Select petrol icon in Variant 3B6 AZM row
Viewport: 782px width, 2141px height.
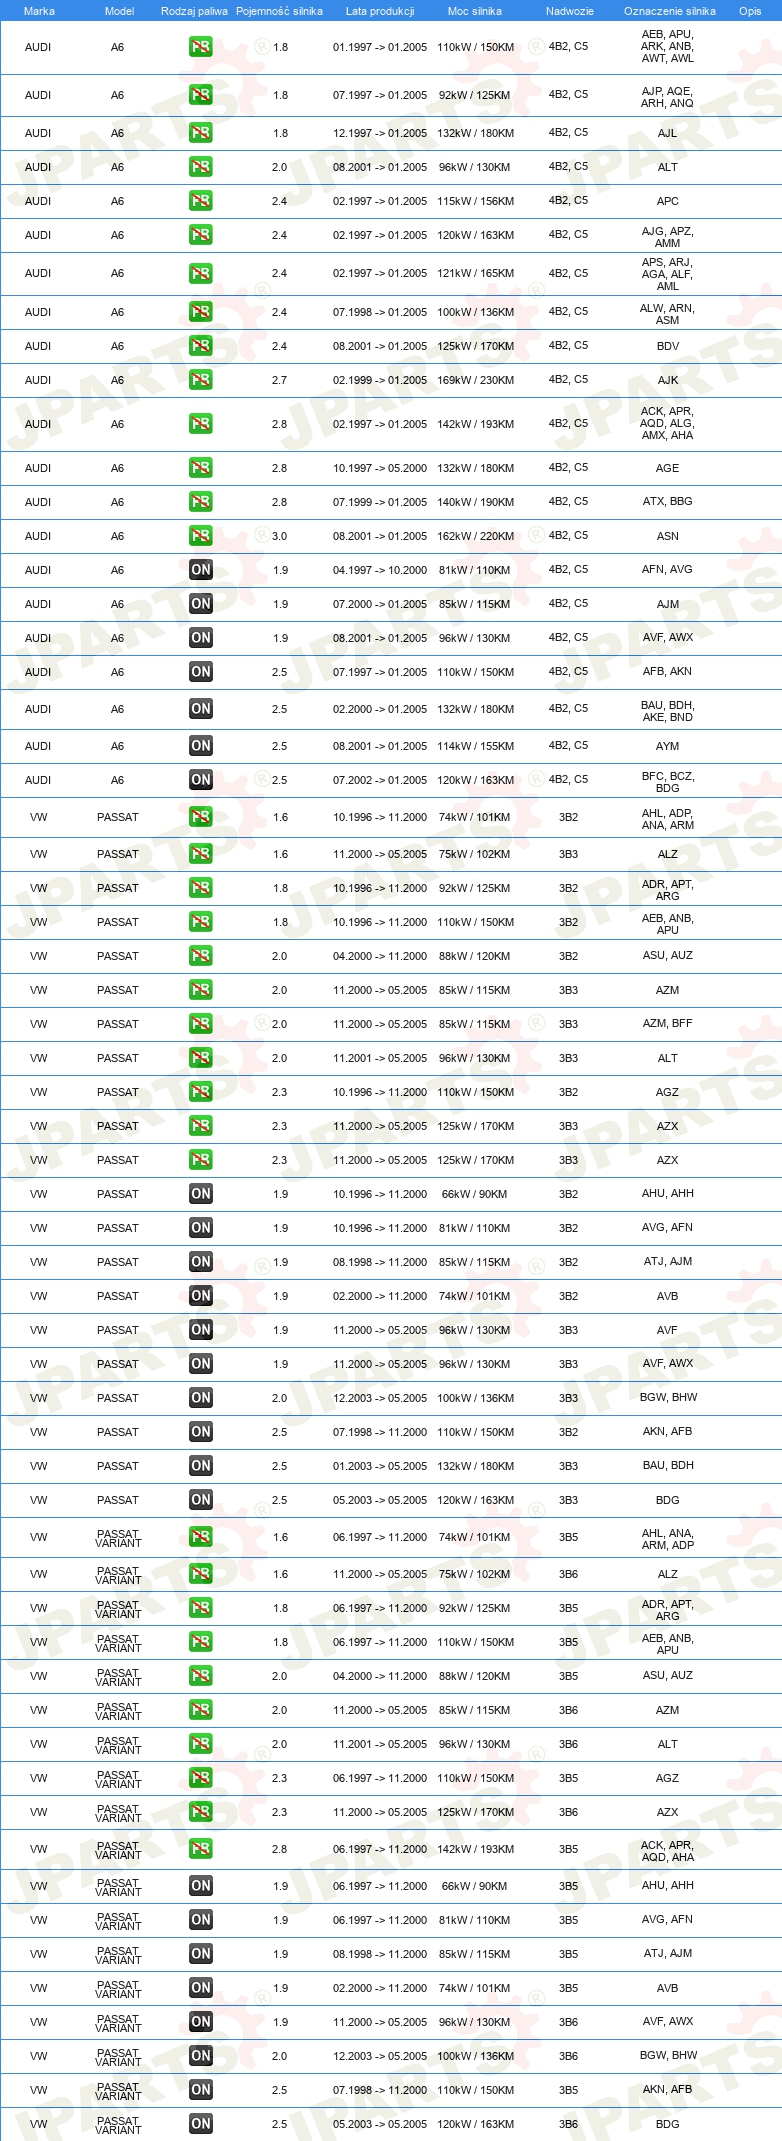coord(201,1710)
